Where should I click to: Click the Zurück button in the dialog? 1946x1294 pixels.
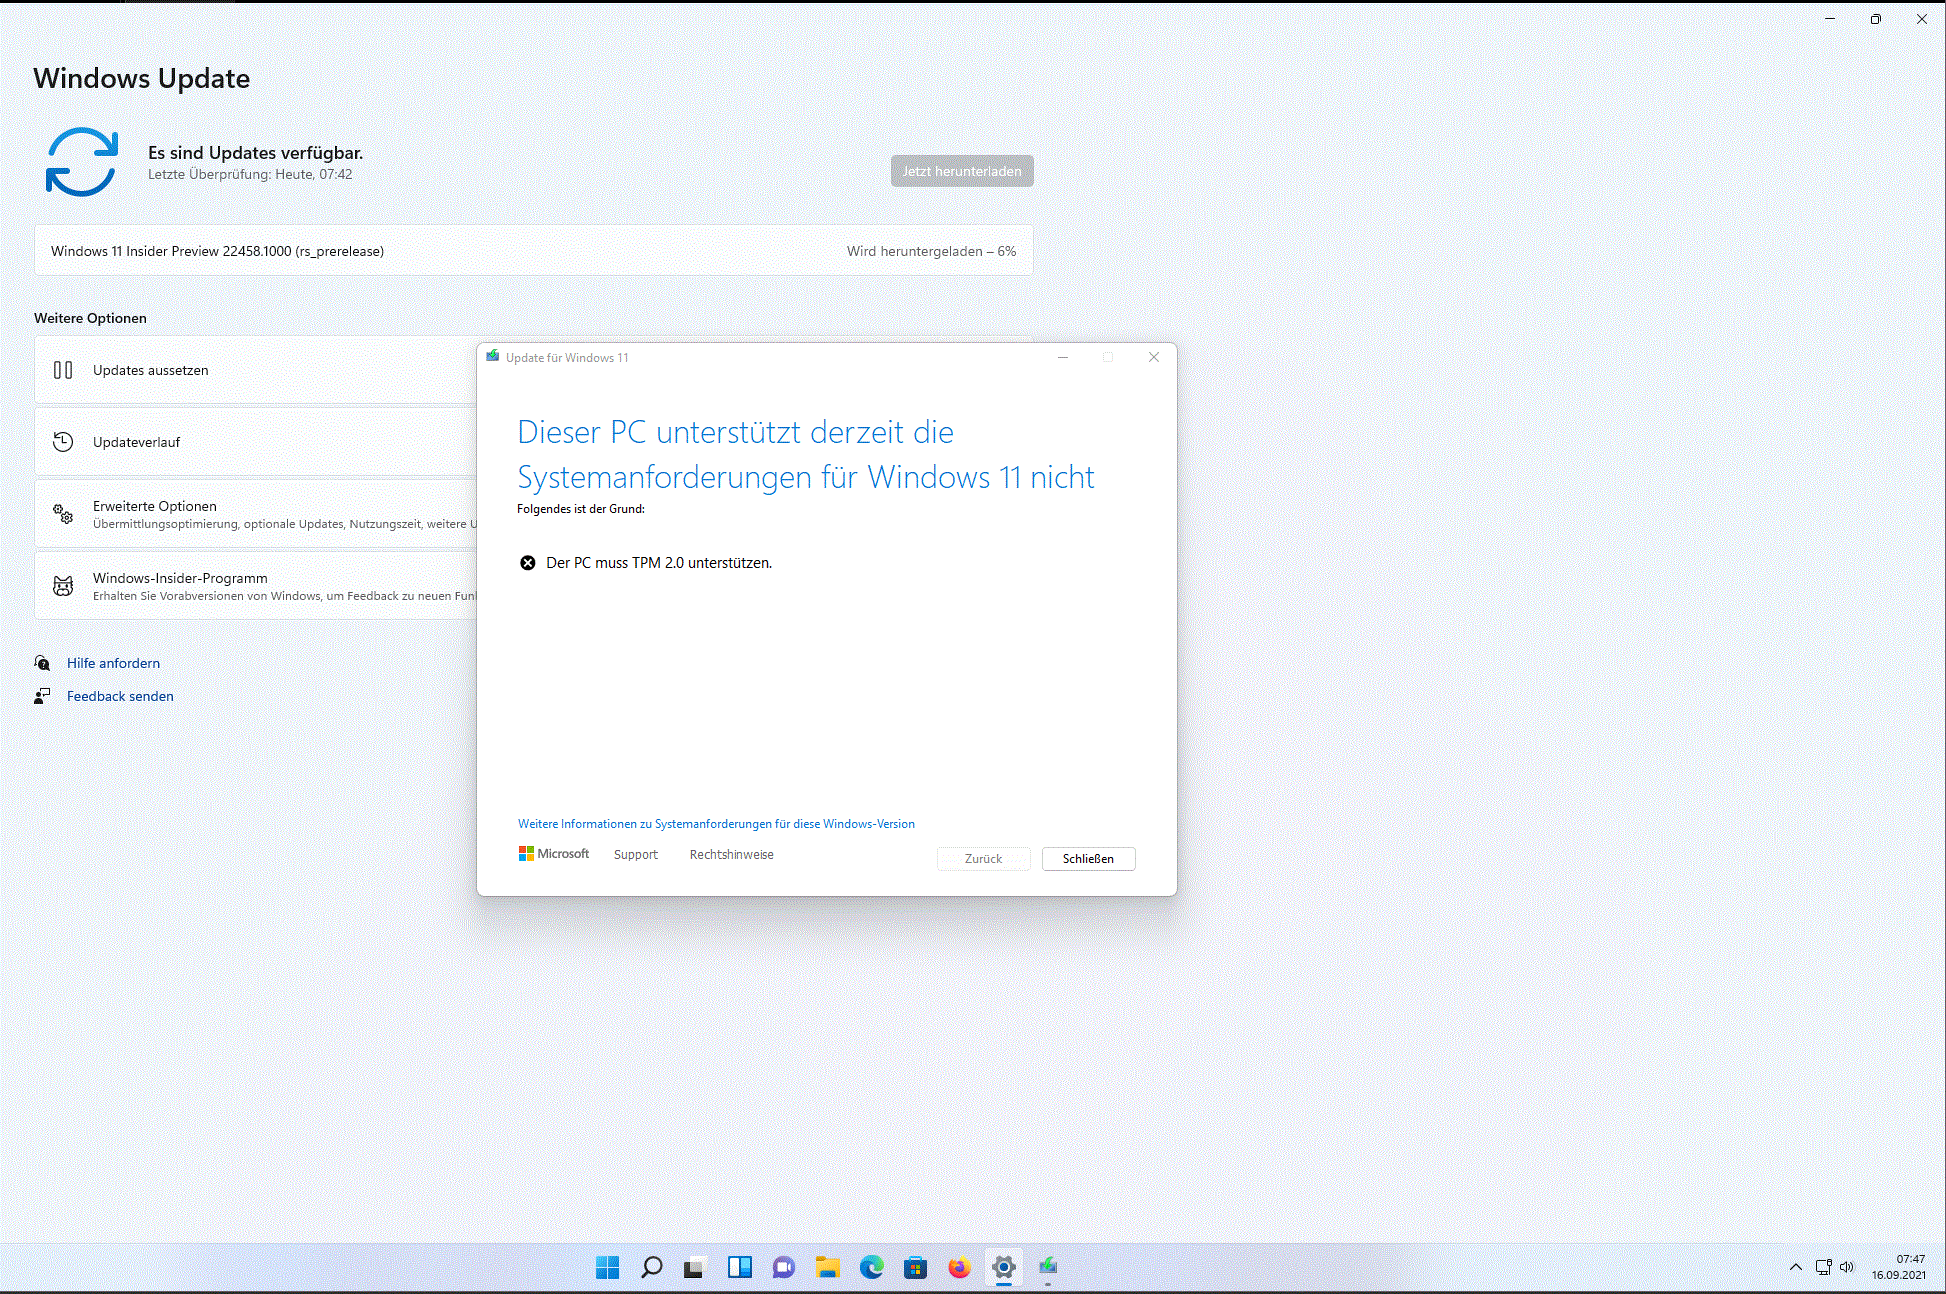(x=983, y=859)
